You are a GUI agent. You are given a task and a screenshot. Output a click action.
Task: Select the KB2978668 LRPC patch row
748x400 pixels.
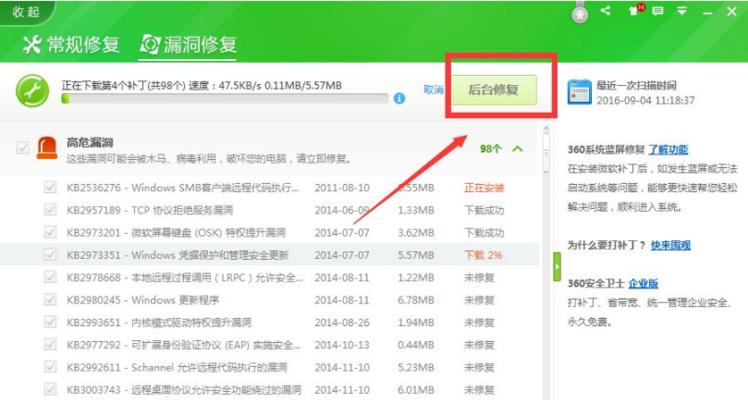[270, 277]
